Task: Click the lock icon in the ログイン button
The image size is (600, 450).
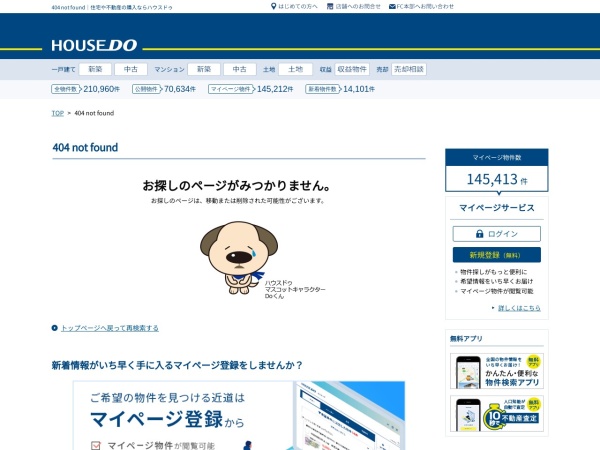Action: coord(479,234)
